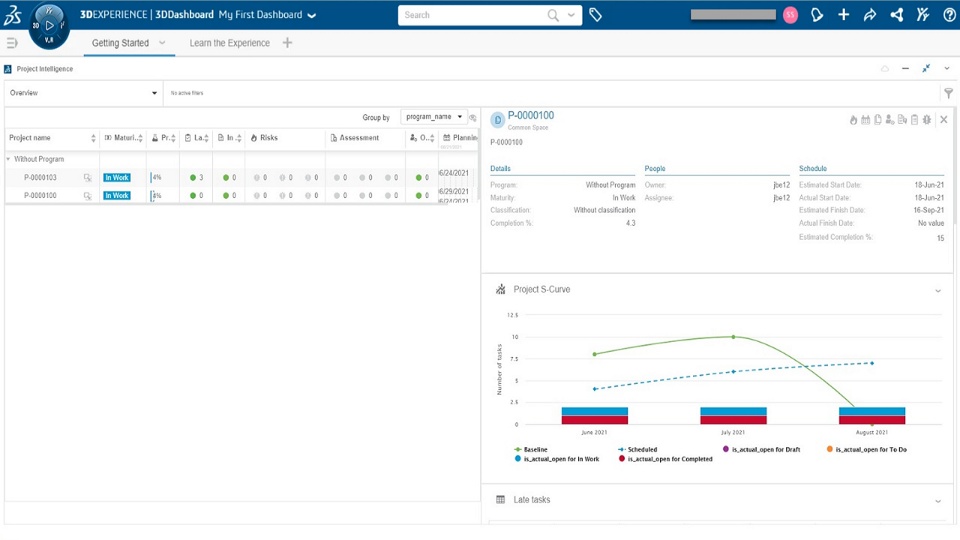Toggle is_actual_open for To Do legend
This screenshot has width=960, height=540.
pos(868,449)
